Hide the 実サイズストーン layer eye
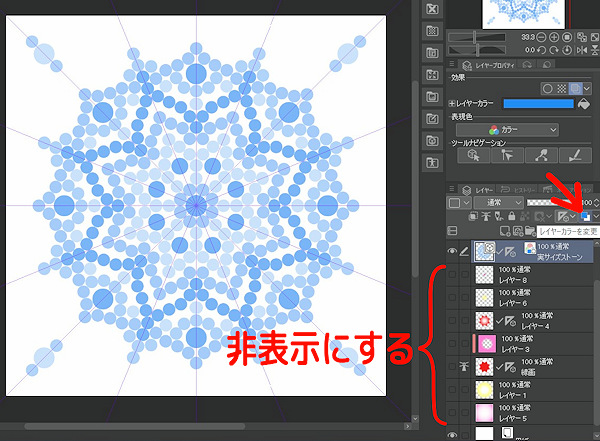Image resolution: width=600 pixels, height=441 pixels. 452,252
